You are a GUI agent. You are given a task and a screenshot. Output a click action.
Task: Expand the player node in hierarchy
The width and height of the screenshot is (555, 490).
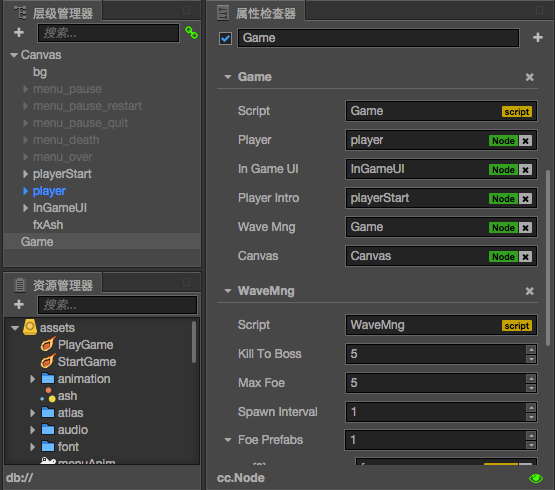[x=25, y=191]
